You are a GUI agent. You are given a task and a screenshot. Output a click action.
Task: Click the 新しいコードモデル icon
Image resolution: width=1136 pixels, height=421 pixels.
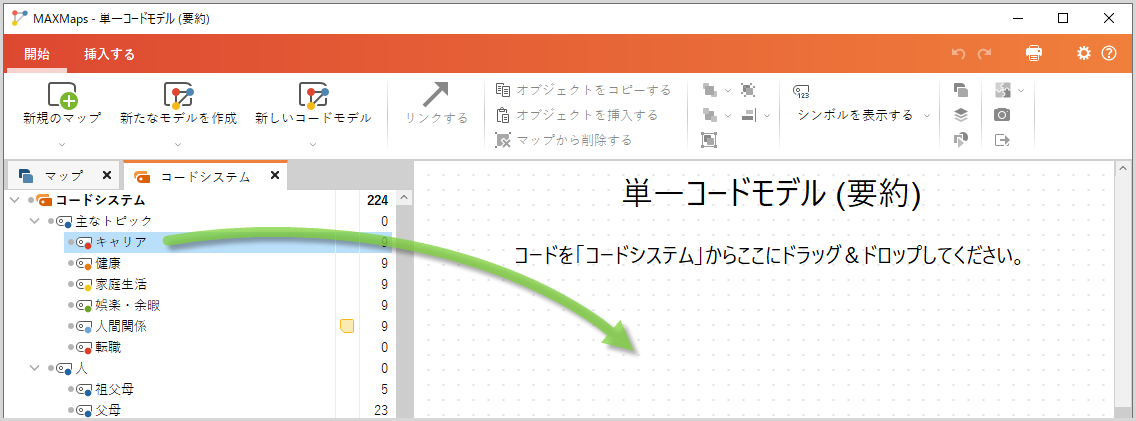click(313, 95)
